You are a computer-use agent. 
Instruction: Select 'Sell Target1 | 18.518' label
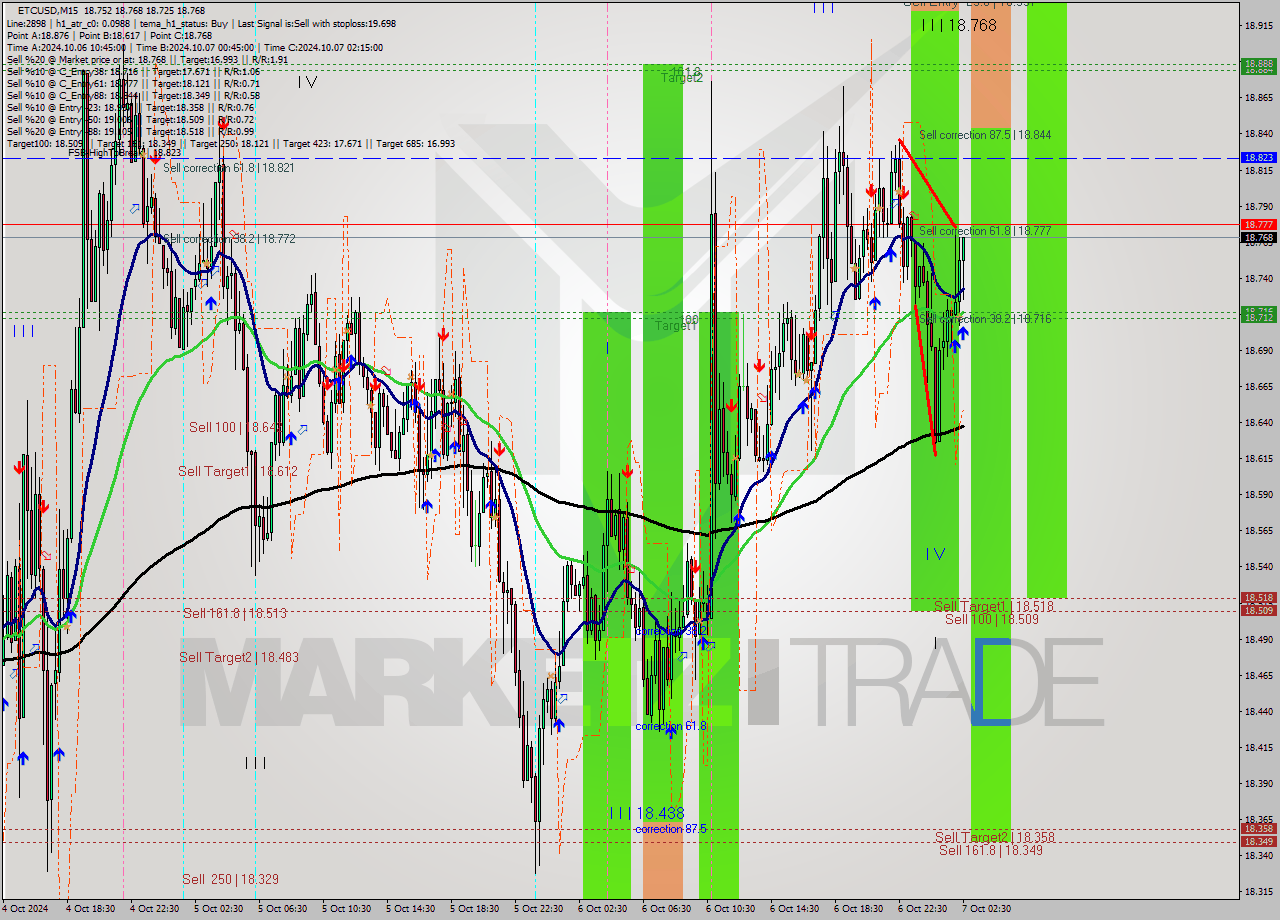pyautogui.click(x=993, y=606)
